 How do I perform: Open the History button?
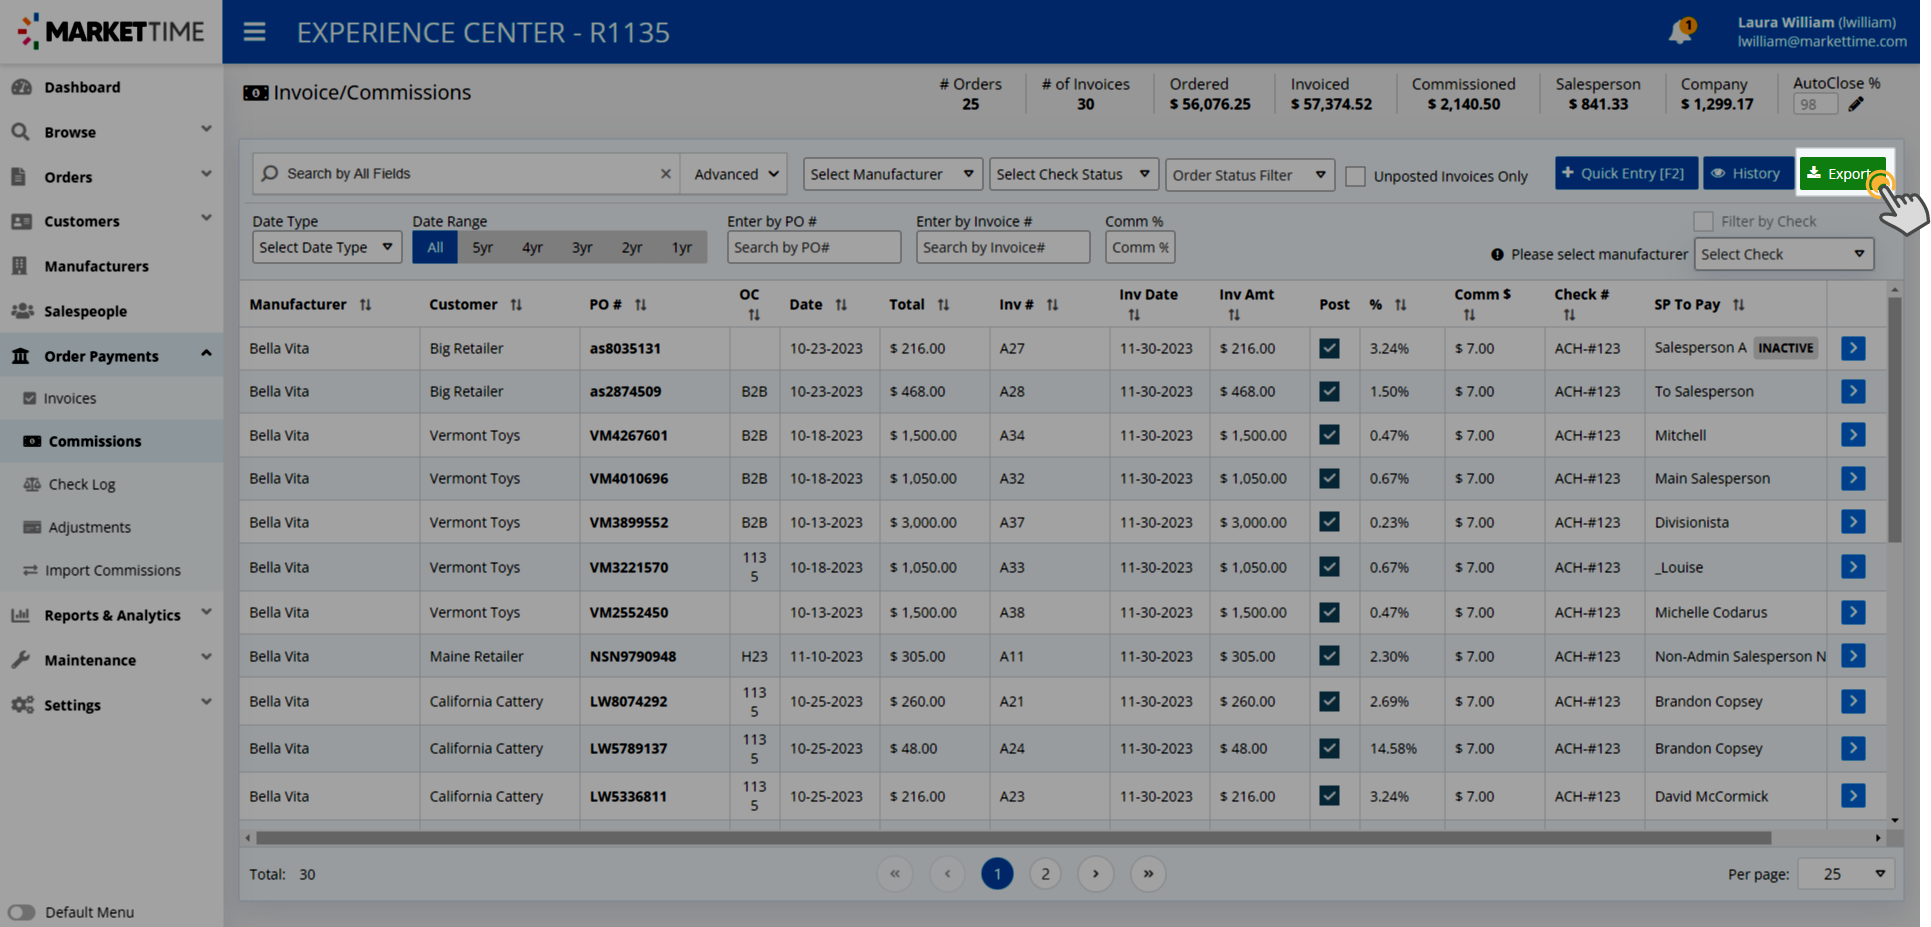[1747, 173]
